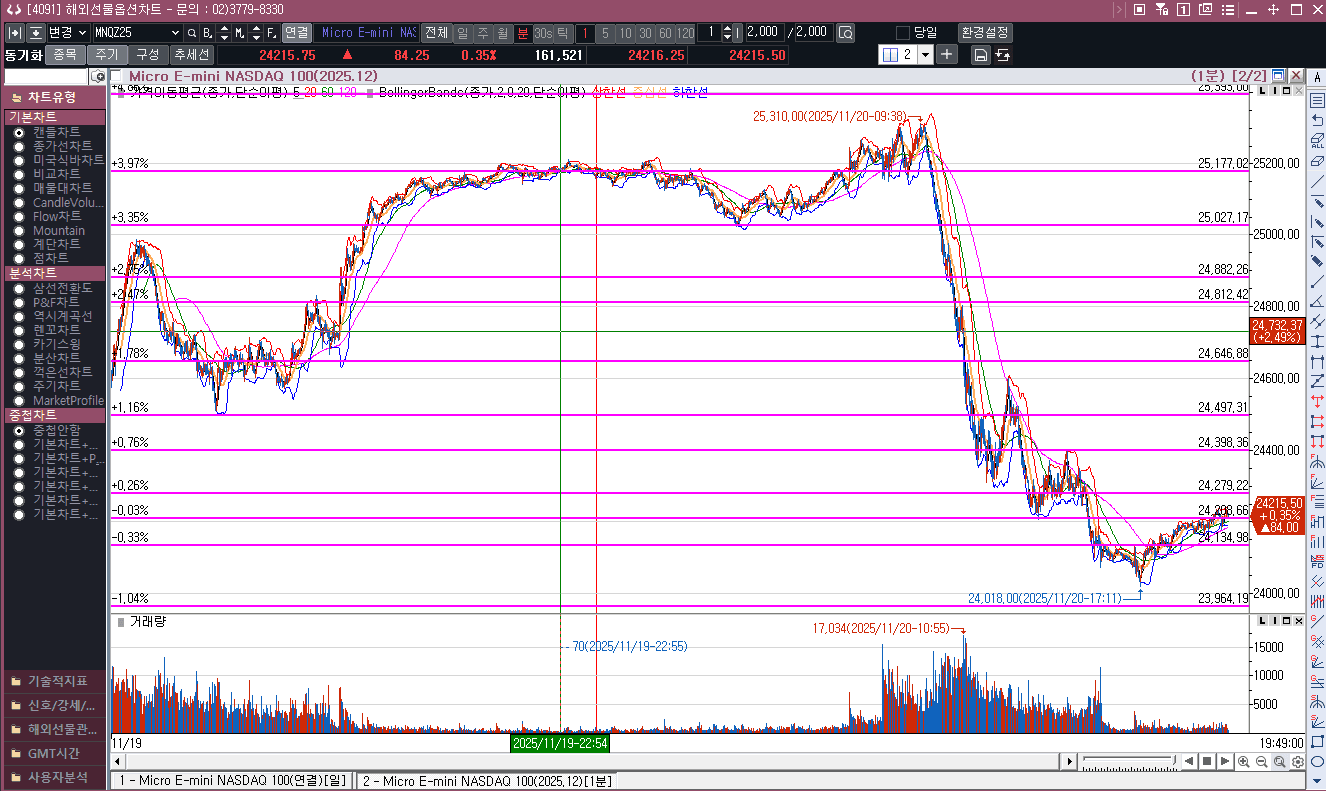This screenshot has width=1326, height=791.
Task: Add a chart pane with plus icon
Action: coord(946,54)
